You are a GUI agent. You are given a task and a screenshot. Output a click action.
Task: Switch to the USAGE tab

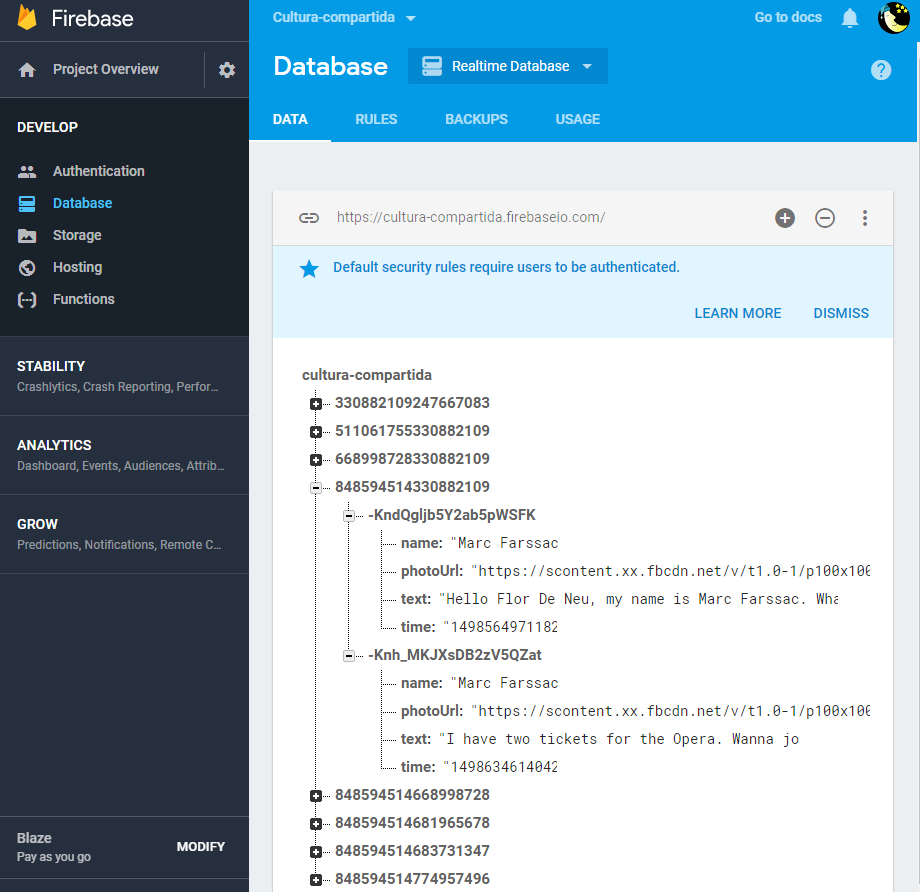[577, 119]
